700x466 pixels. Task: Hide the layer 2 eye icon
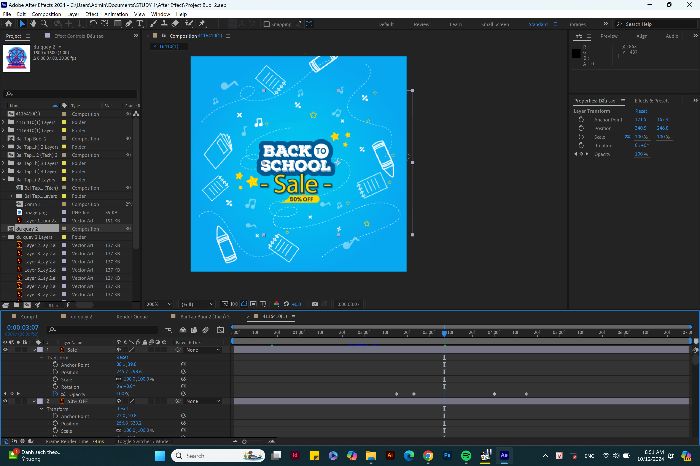(x=5, y=401)
